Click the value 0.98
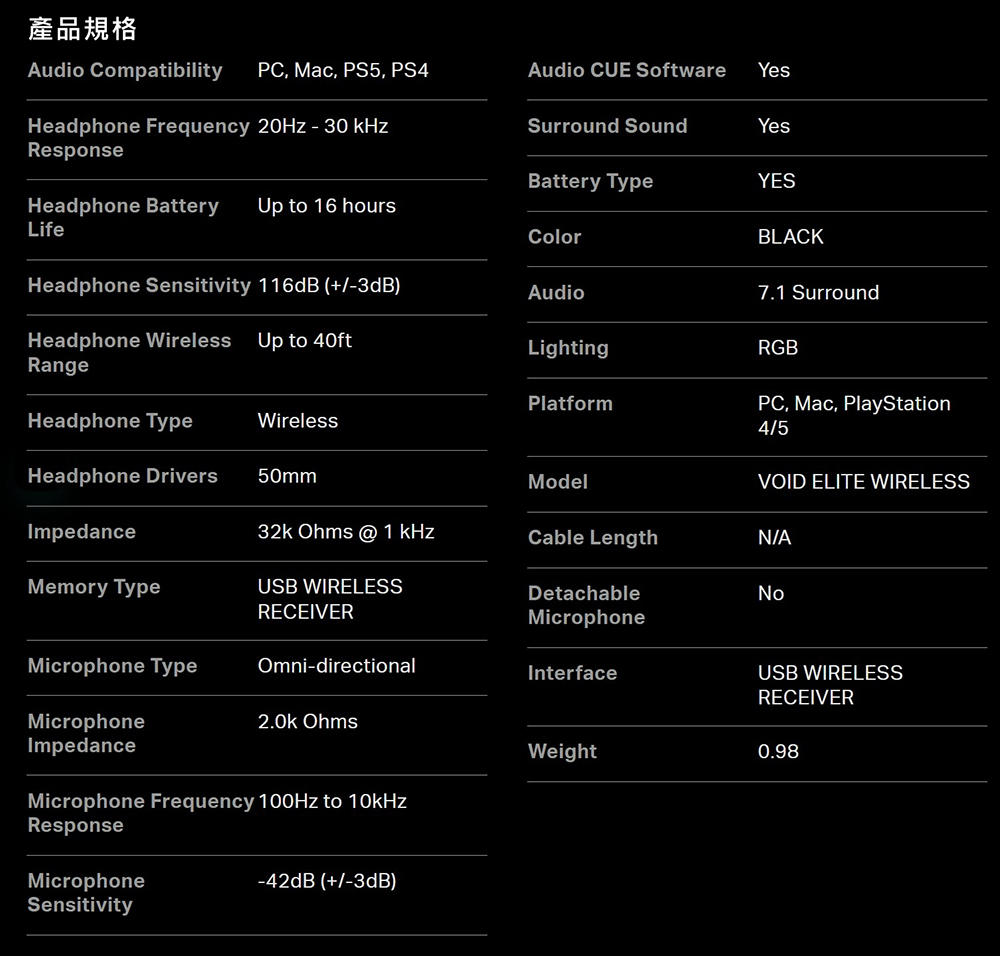The image size is (1000, 956). [x=778, y=752]
